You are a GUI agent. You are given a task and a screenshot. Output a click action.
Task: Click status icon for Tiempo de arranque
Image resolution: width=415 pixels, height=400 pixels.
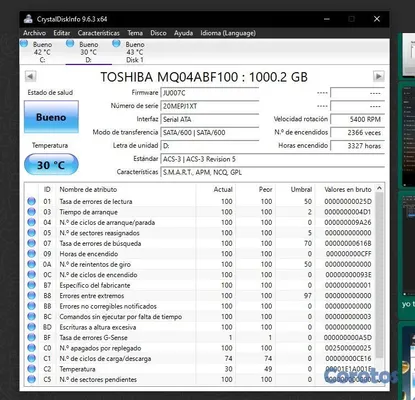(x=32, y=212)
